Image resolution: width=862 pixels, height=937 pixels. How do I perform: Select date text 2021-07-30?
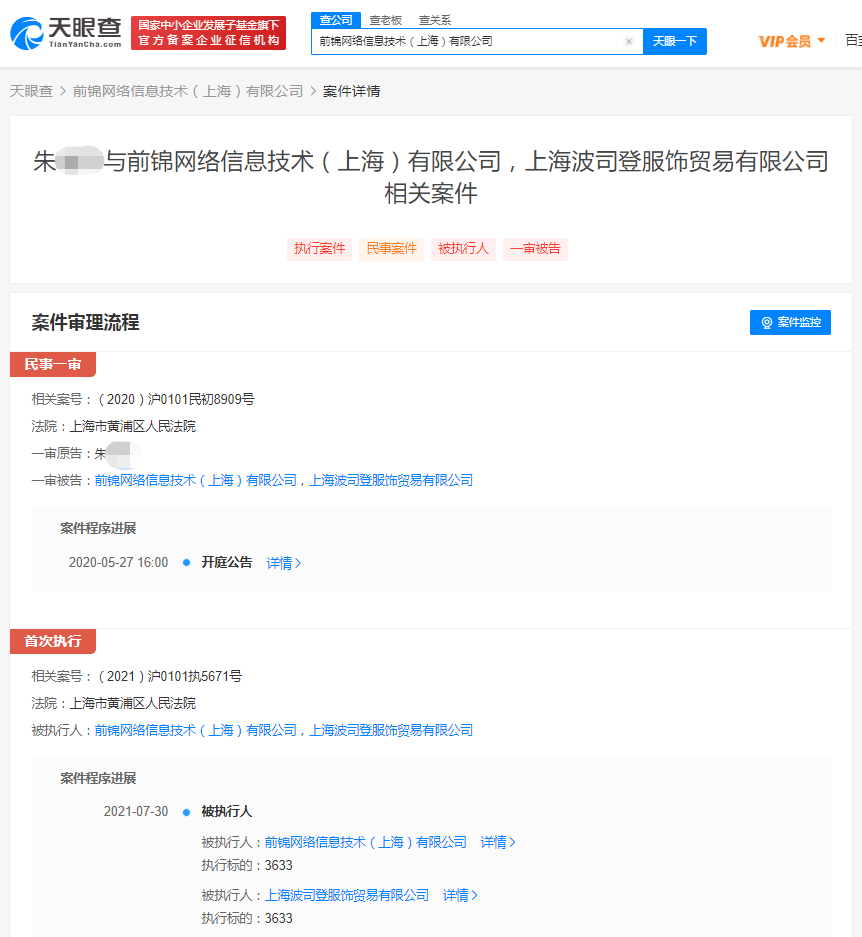pyautogui.click(x=136, y=812)
